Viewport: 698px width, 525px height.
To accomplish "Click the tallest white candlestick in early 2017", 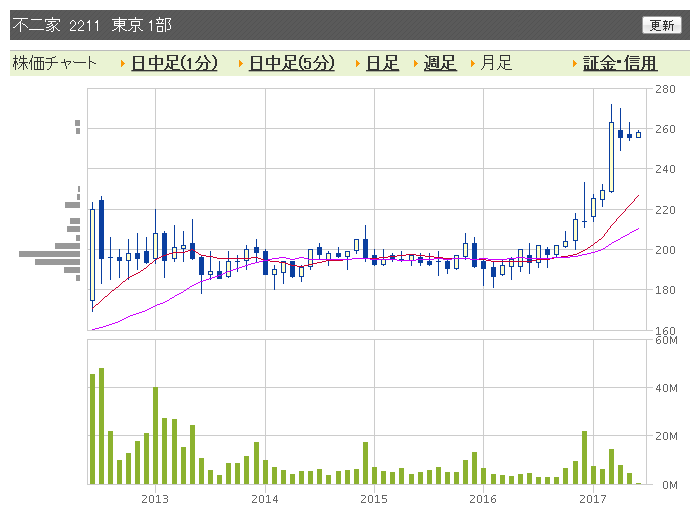I will pos(611,157).
